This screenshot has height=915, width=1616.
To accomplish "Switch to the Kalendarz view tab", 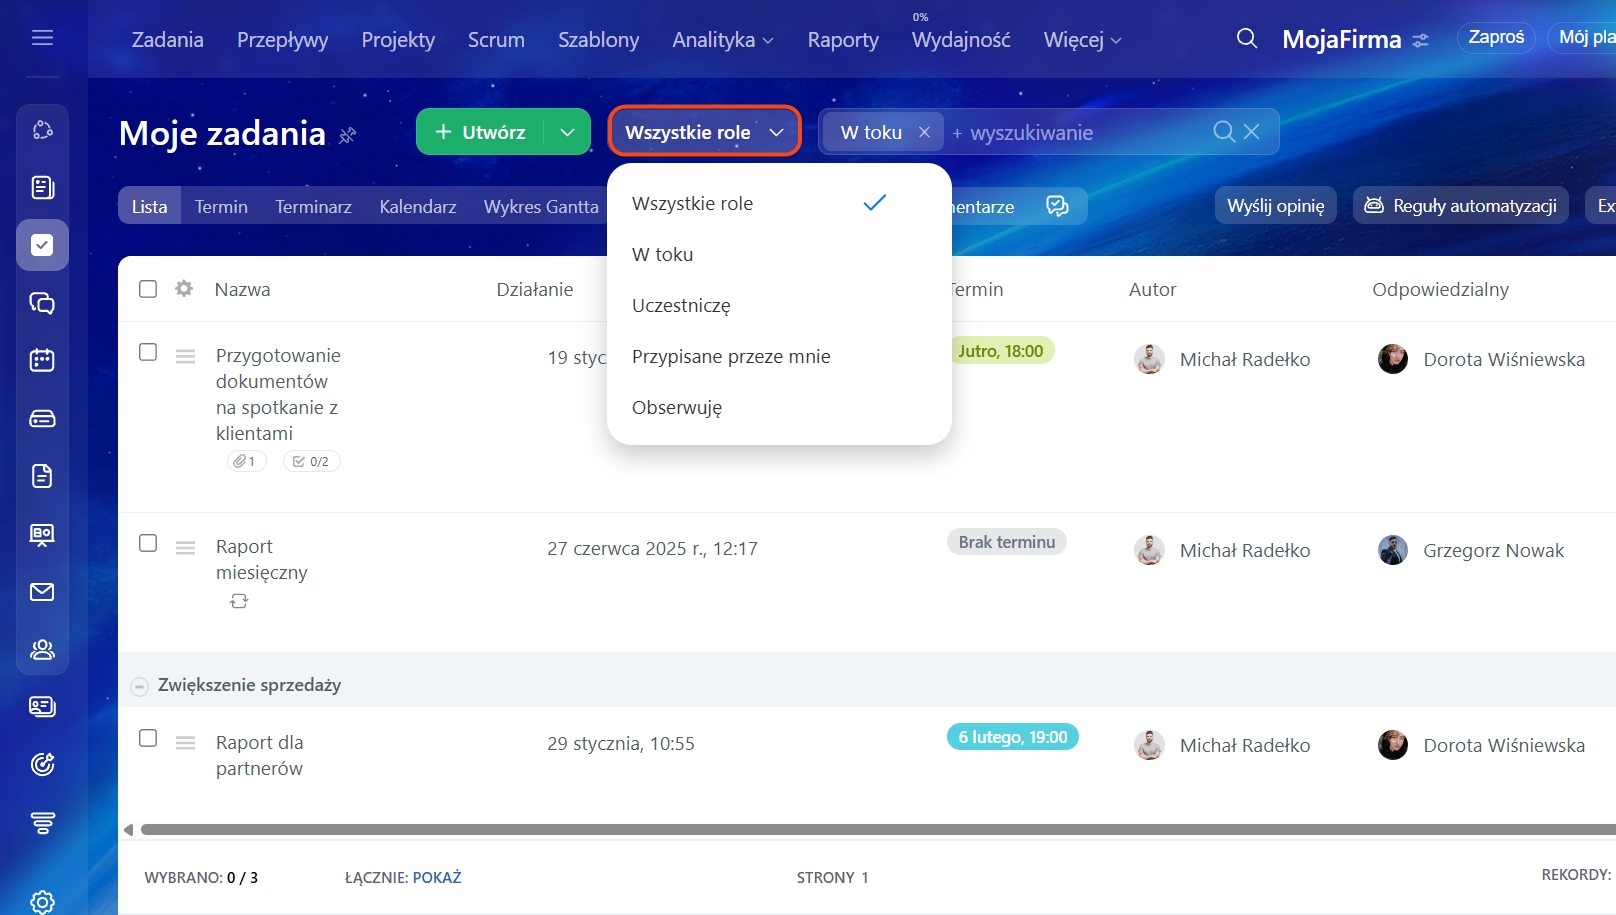I will pos(418,206).
